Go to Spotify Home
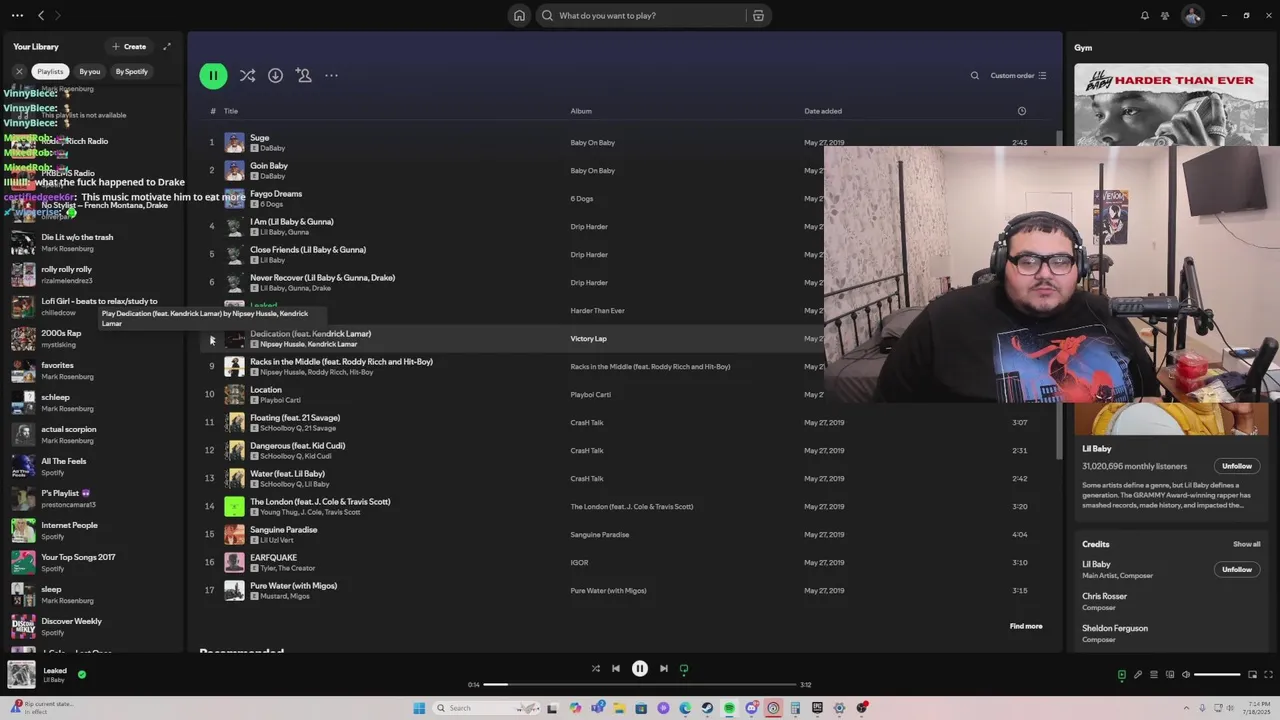 pos(519,15)
